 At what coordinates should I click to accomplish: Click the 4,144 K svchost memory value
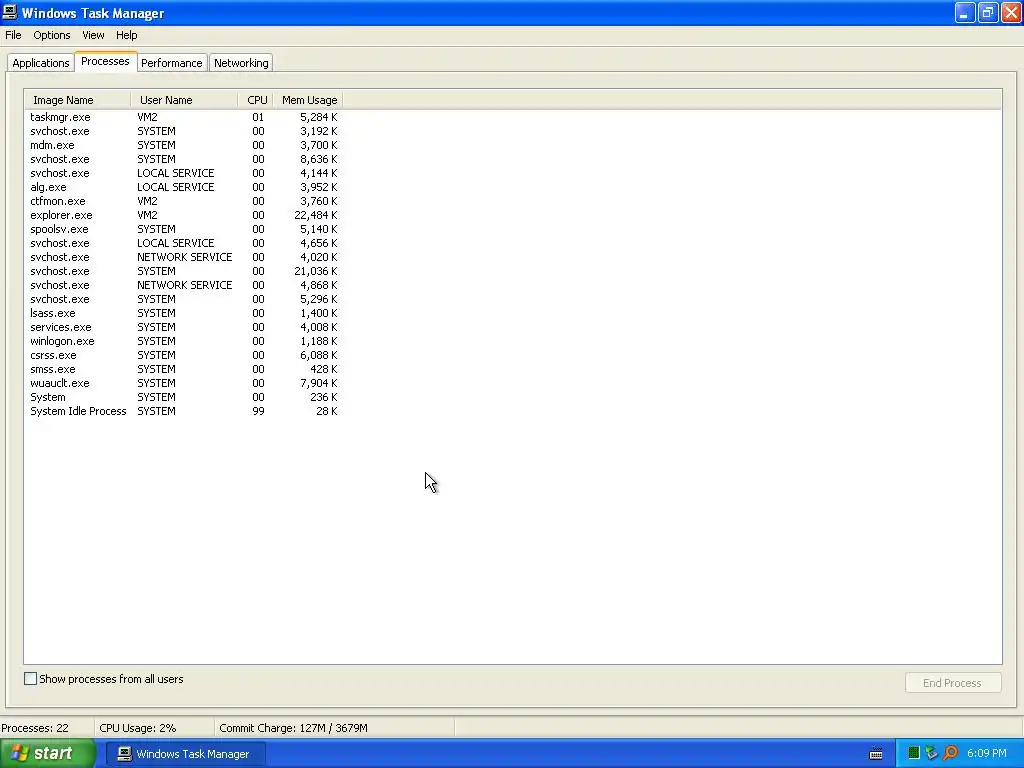coord(319,173)
